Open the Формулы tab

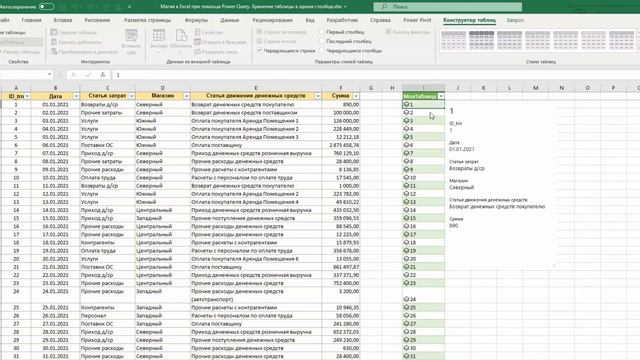196,20
